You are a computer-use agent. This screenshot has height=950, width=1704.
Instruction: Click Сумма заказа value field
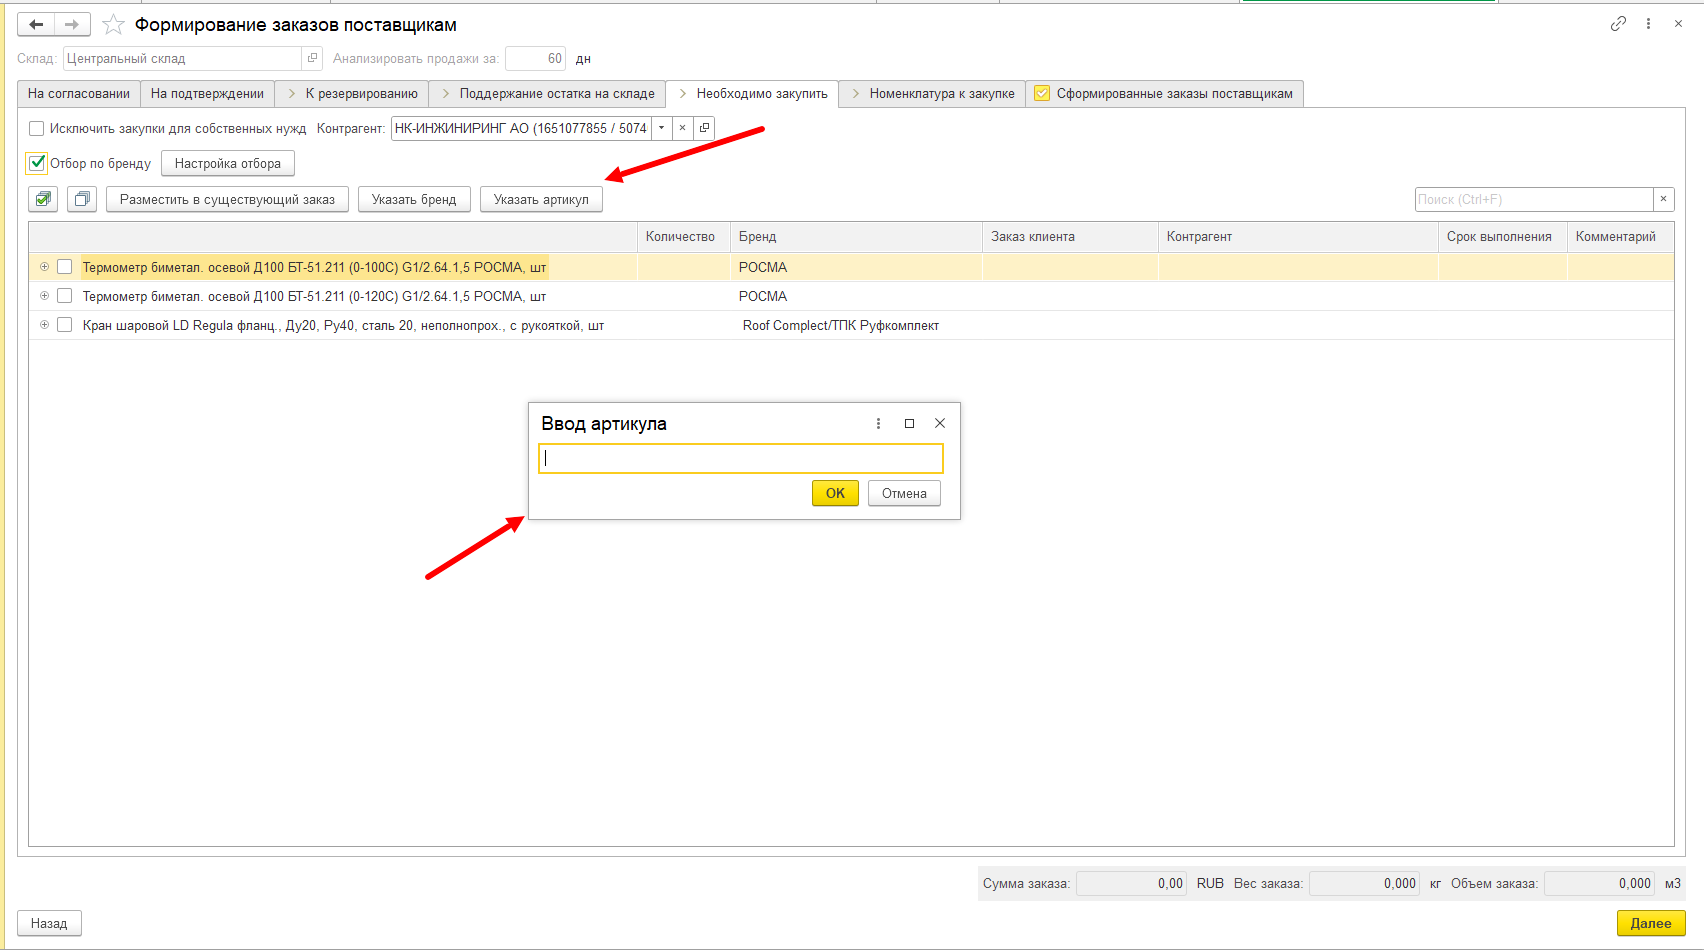(1131, 883)
